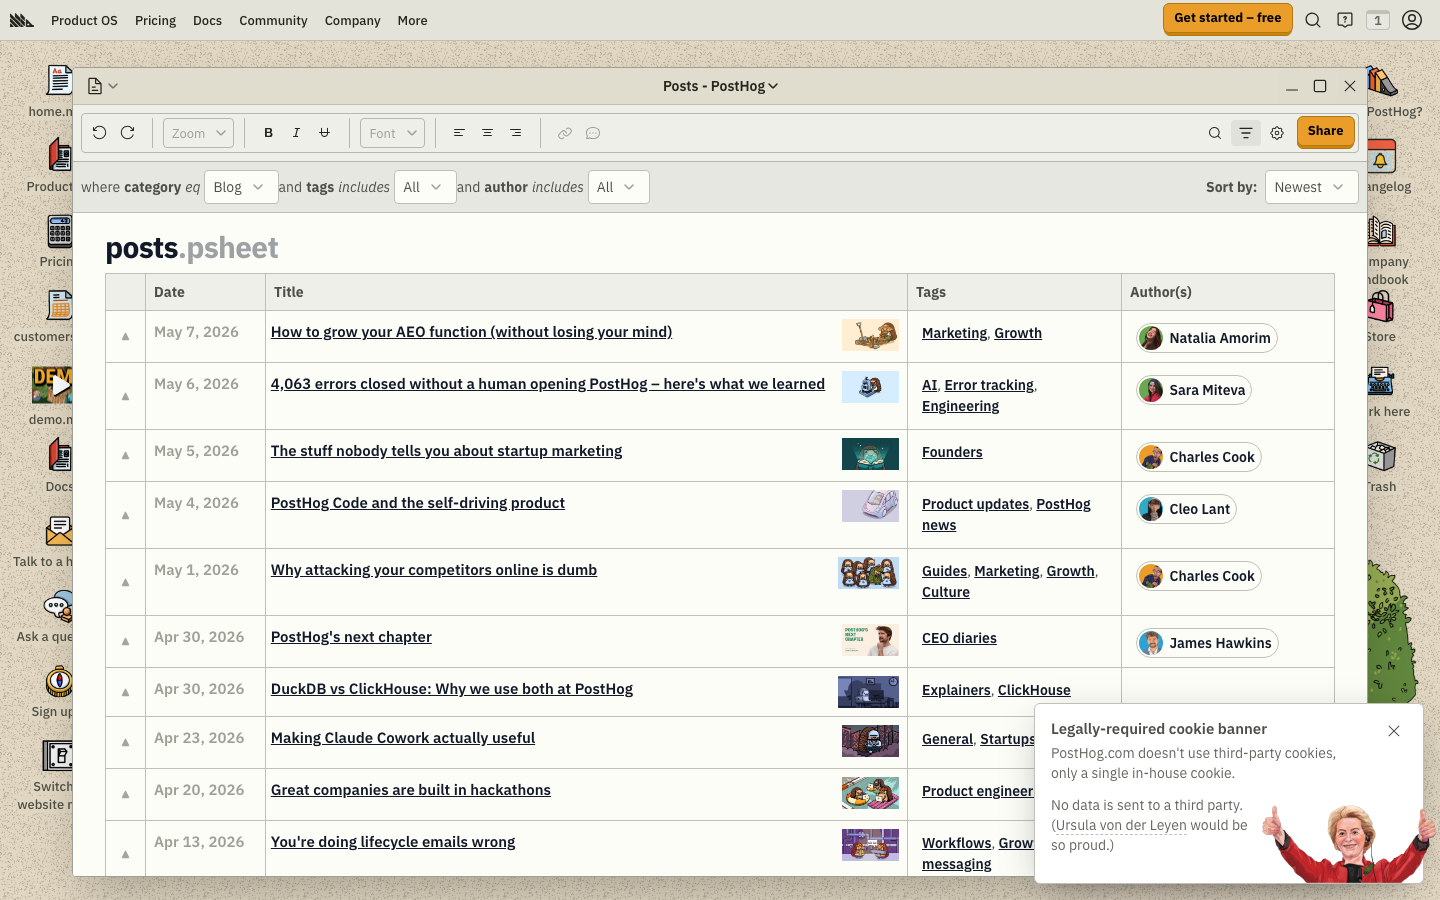Screen dimensions: 1440x900
Task: Open the category Blog dropdown
Action: coord(241,187)
